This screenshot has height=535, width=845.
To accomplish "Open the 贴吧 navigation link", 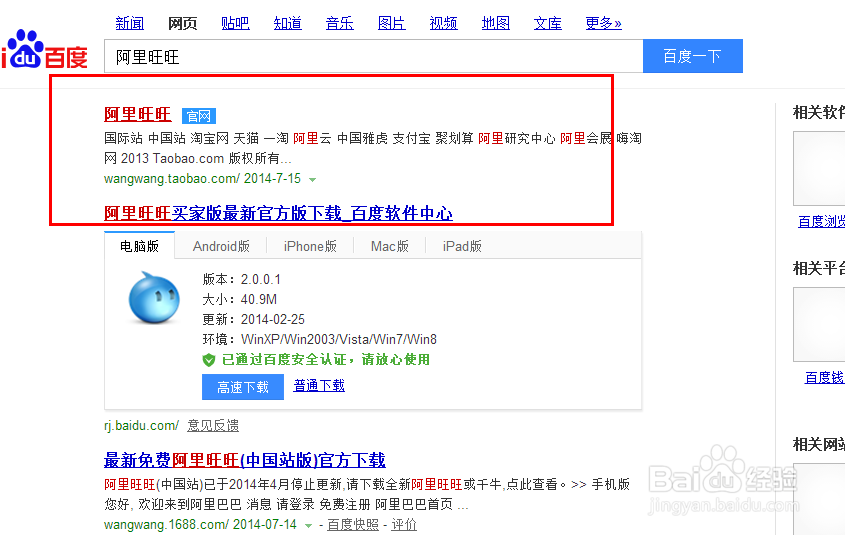I will coord(236,23).
